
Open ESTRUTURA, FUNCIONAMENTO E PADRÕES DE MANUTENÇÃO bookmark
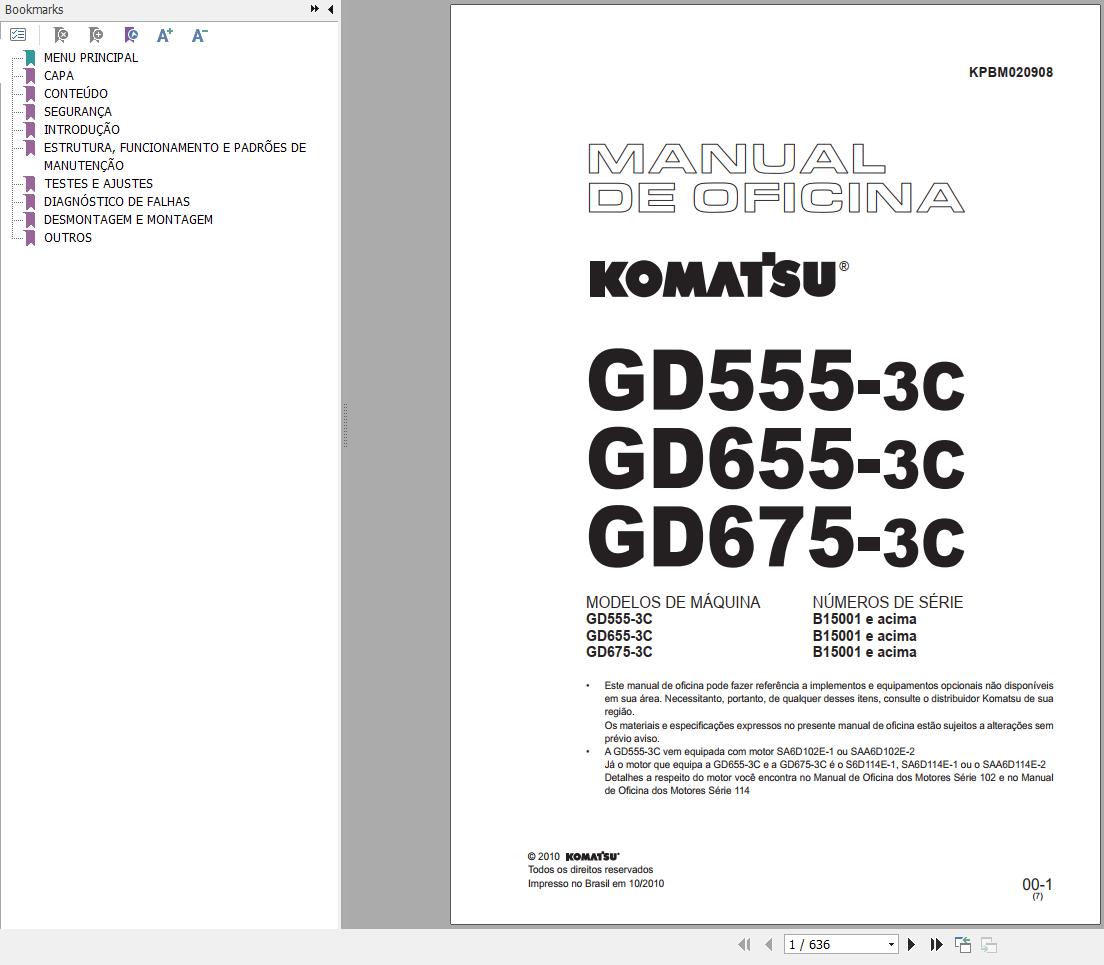click(x=175, y=156)
